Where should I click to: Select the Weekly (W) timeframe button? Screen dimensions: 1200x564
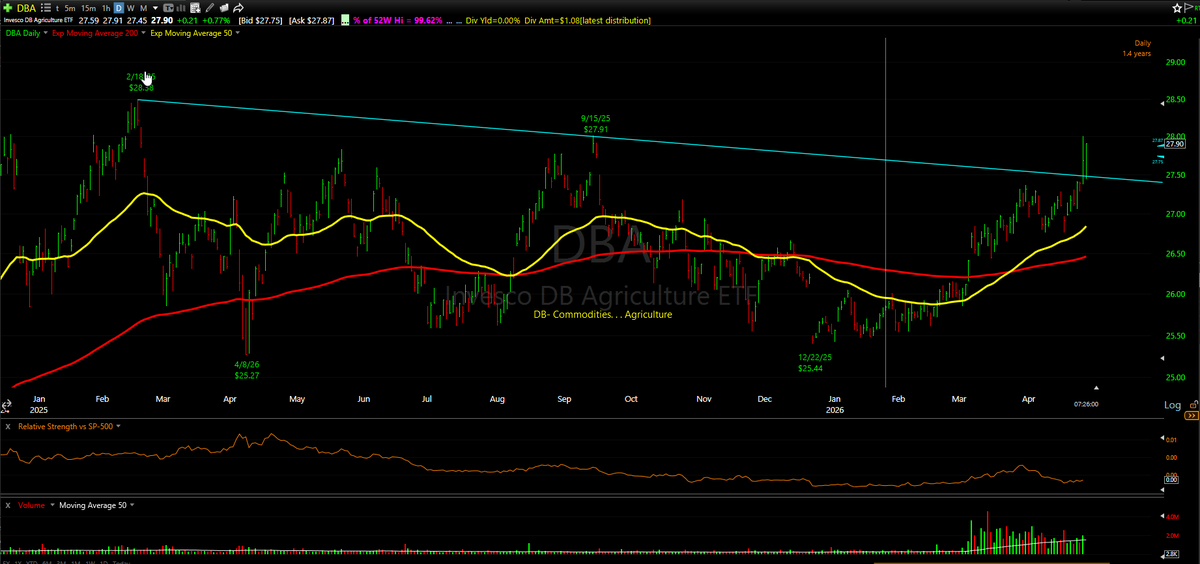(x=131, y=8)
